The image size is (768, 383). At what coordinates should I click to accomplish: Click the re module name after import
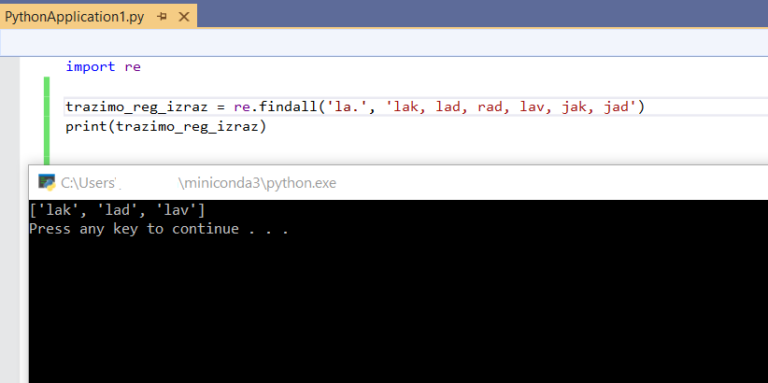click(133, 67)
